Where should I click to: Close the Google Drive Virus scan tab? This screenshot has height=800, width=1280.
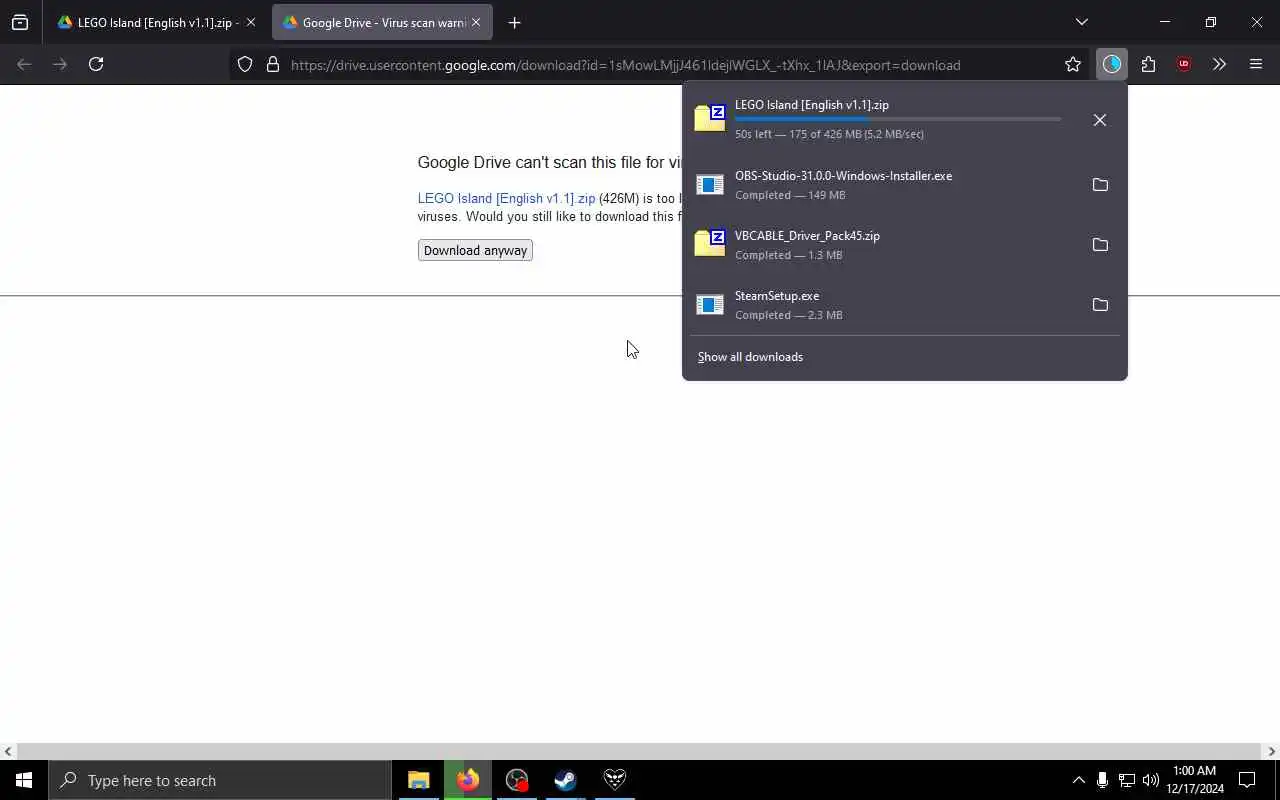tap(476, 22)
